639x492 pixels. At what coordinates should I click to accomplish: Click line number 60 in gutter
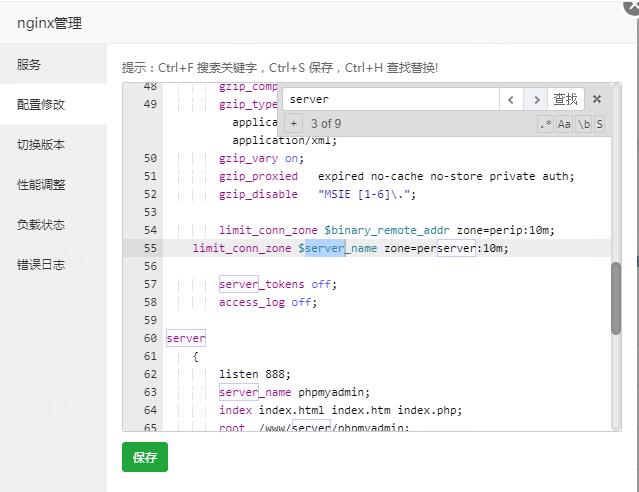tap(150, 338)
